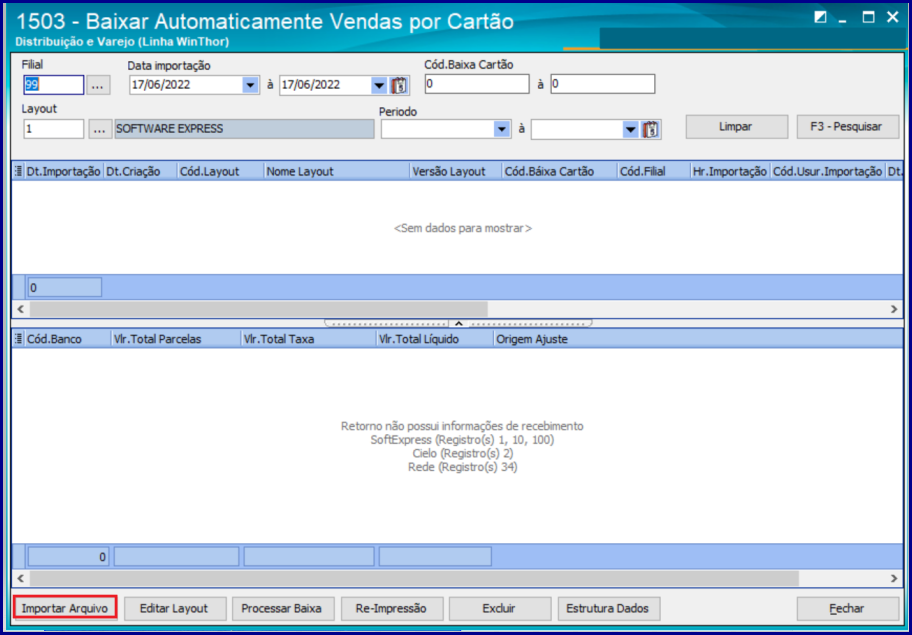Viewport: 912px width, 635px height.
Task: Sort by Versão Layout column header
Action: click(x=455, y=172)
